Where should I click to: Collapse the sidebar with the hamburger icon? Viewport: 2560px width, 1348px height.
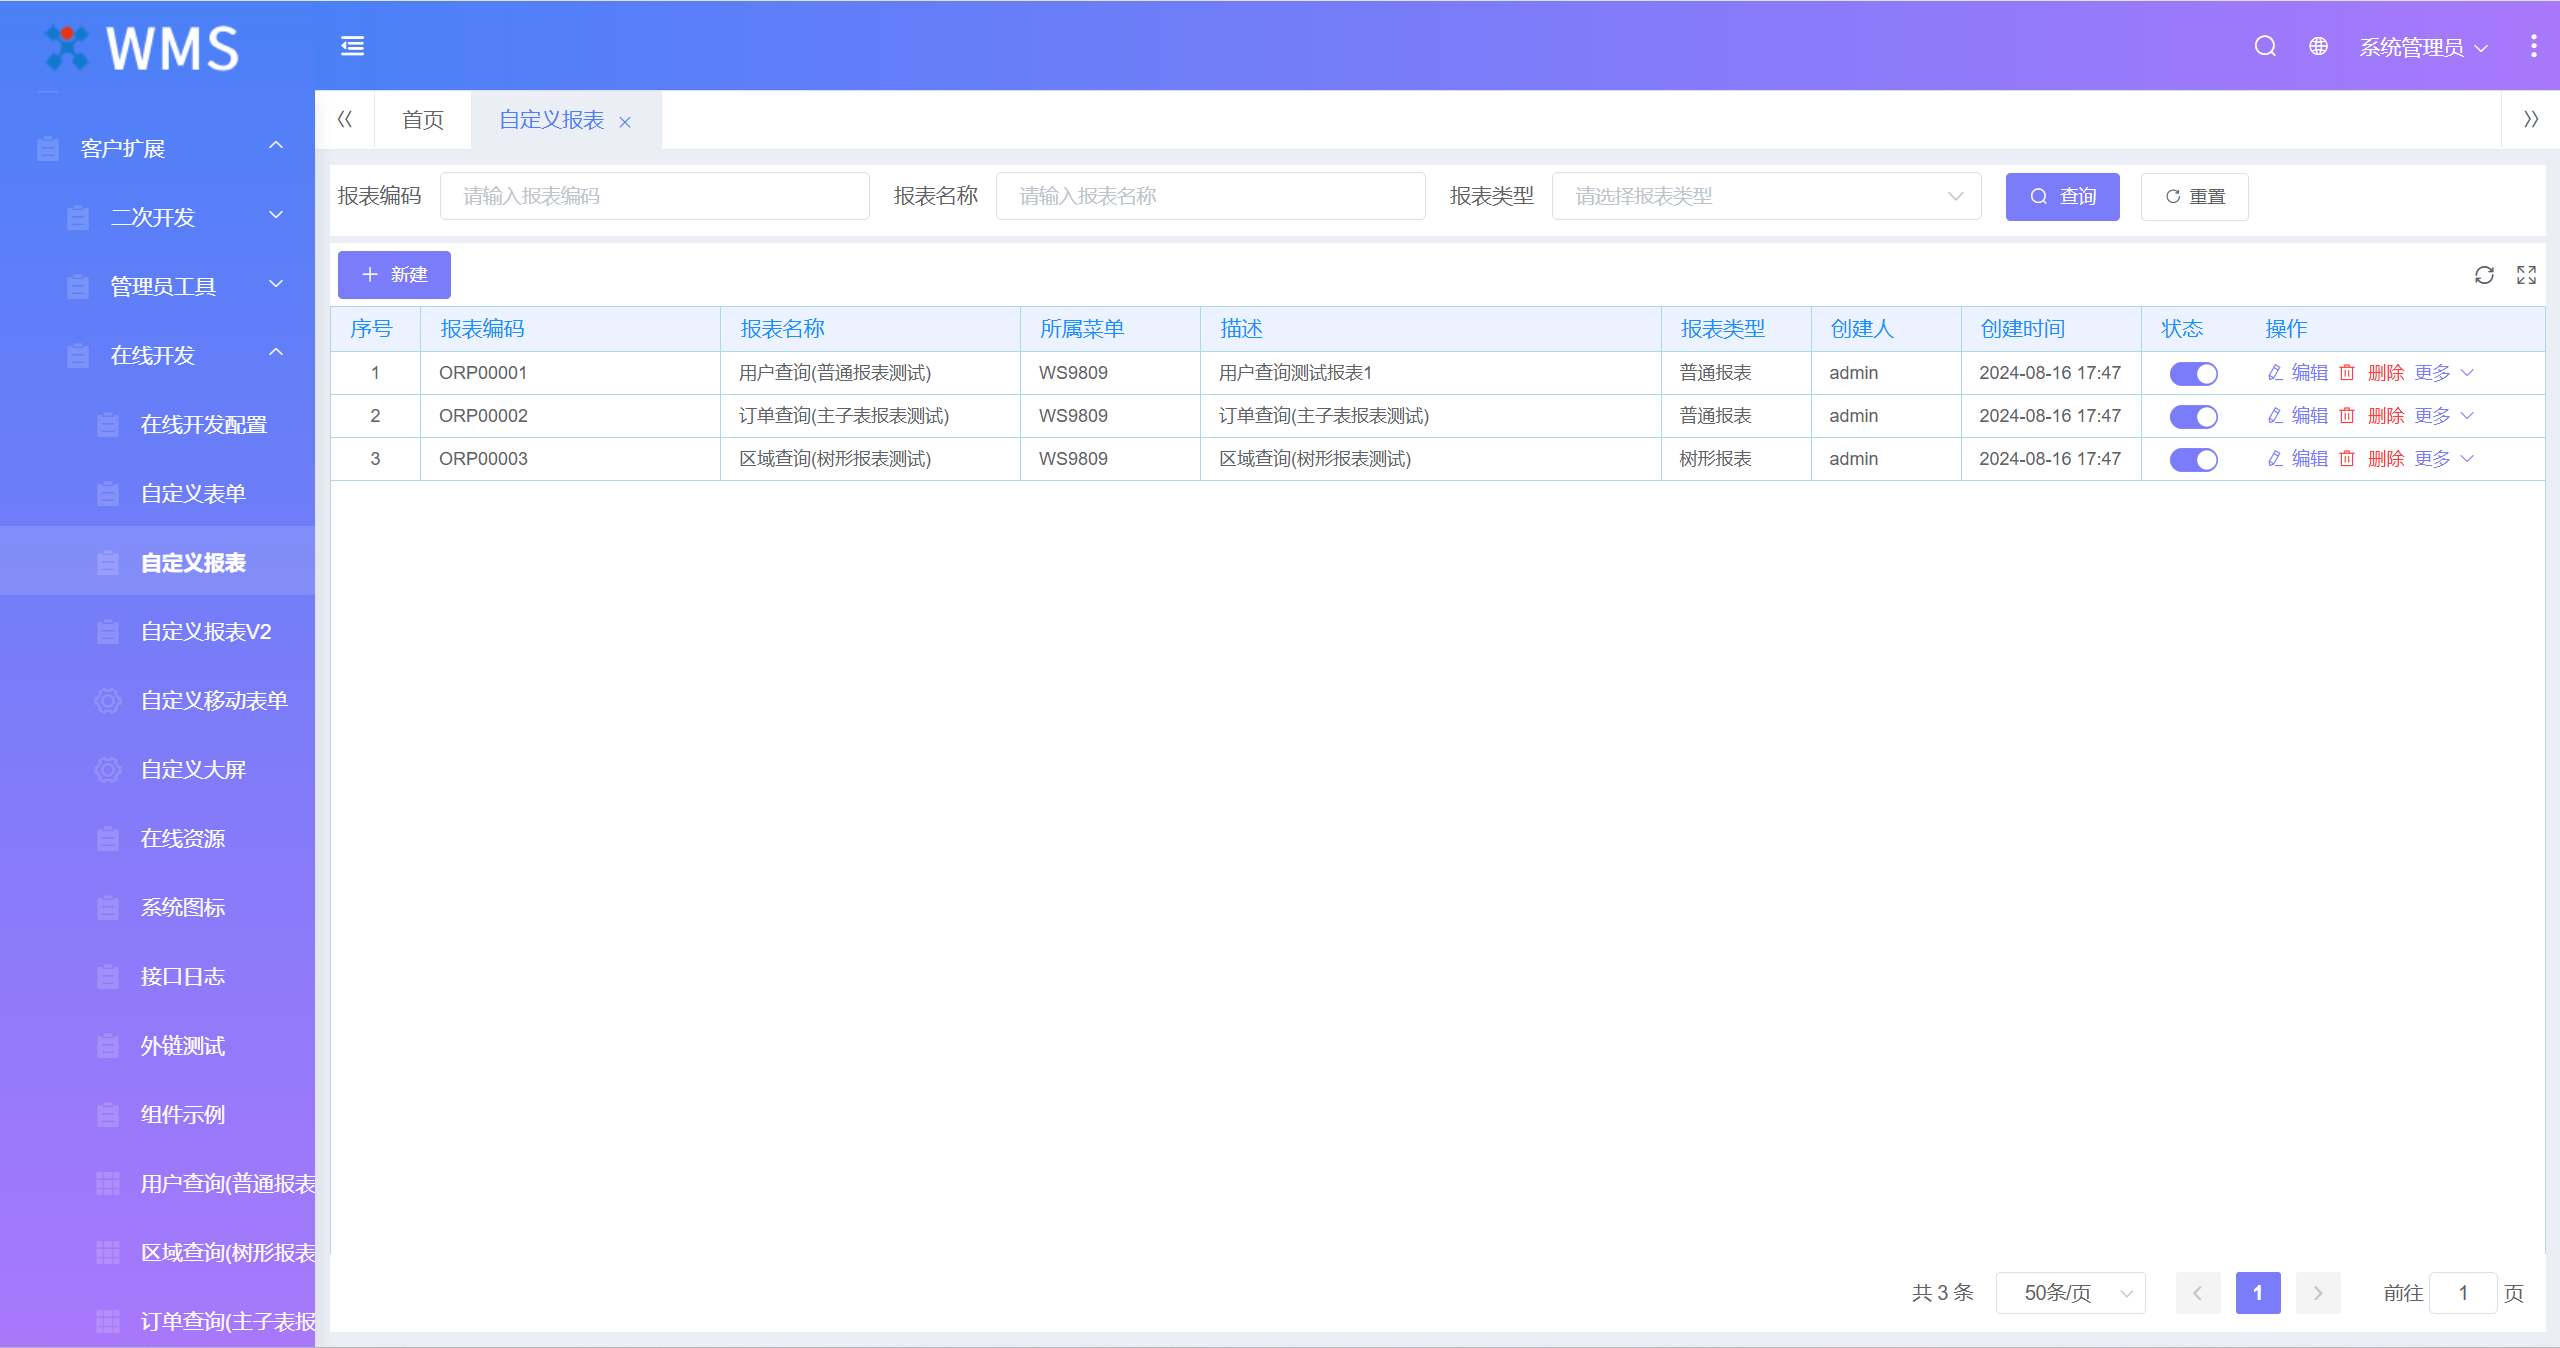pos(352,46)
